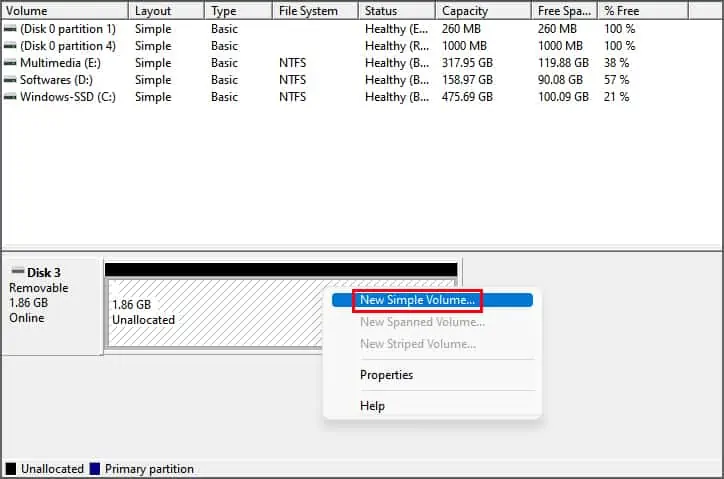Click the black Unallocated legend swatch
724x479 pixels.
coord(10,468)
